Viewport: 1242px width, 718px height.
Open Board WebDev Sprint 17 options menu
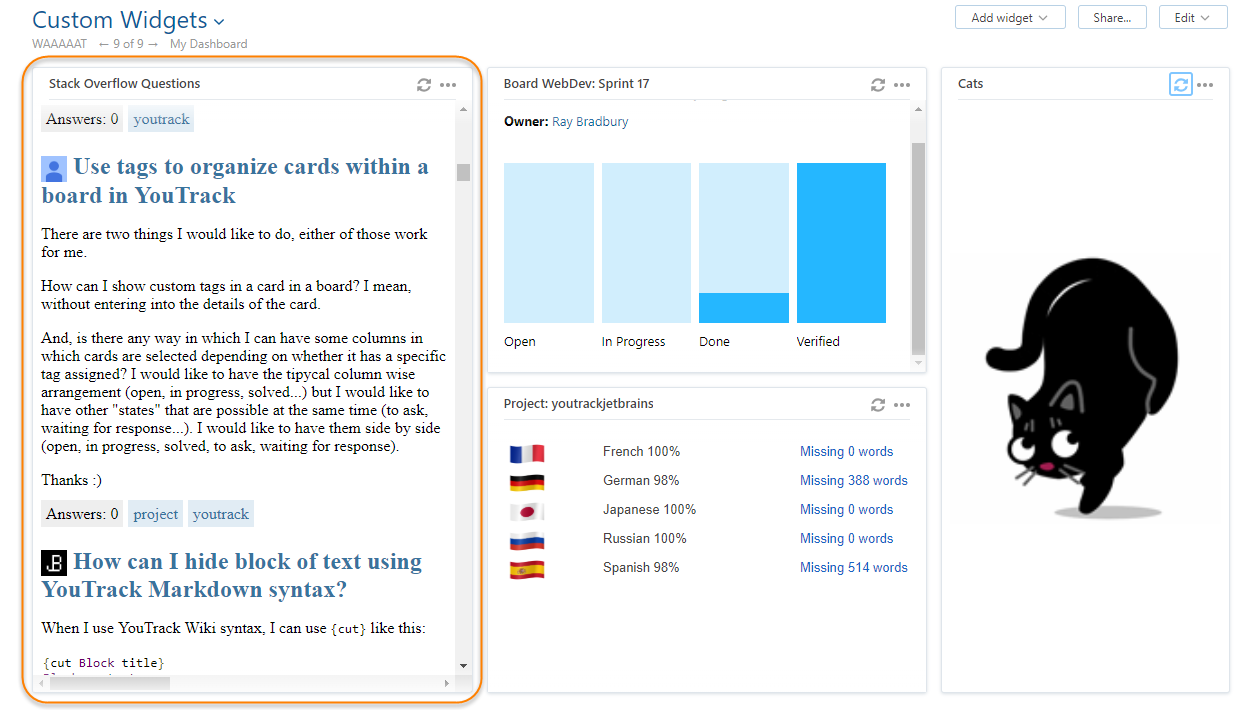[902, 85]
